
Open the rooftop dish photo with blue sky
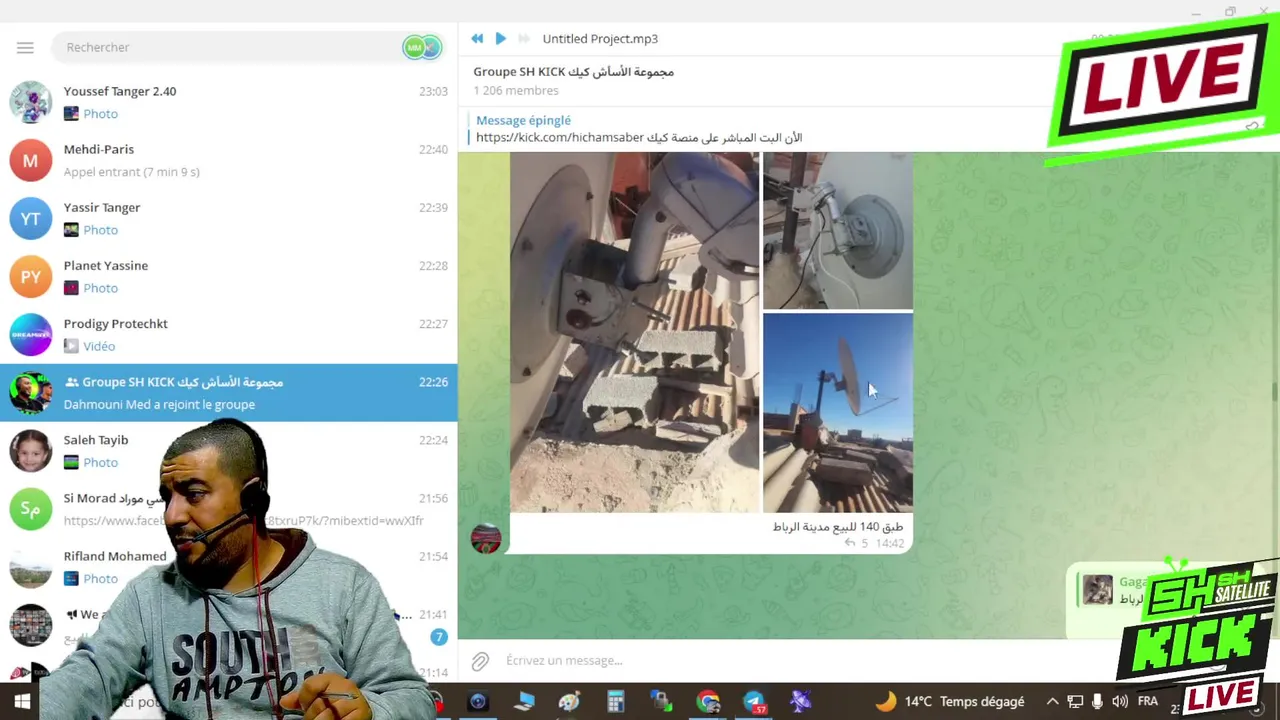tap(838, 413)
